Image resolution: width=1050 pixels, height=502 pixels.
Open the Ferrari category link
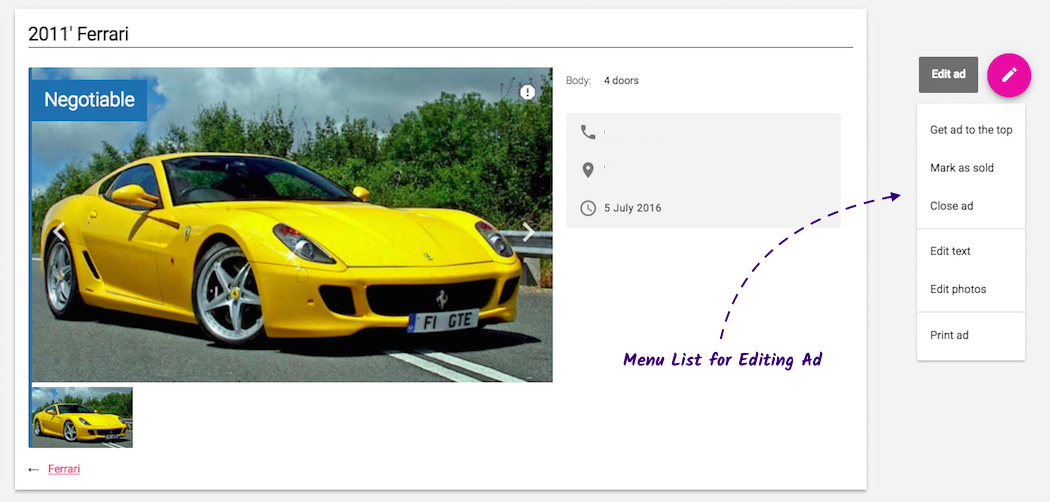[64, 469]
